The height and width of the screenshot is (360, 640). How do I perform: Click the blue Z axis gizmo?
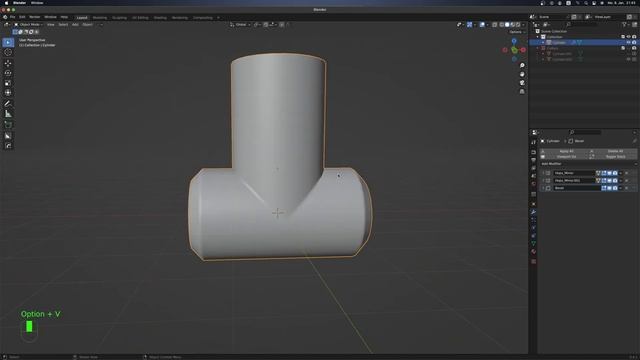pos(514,41)
